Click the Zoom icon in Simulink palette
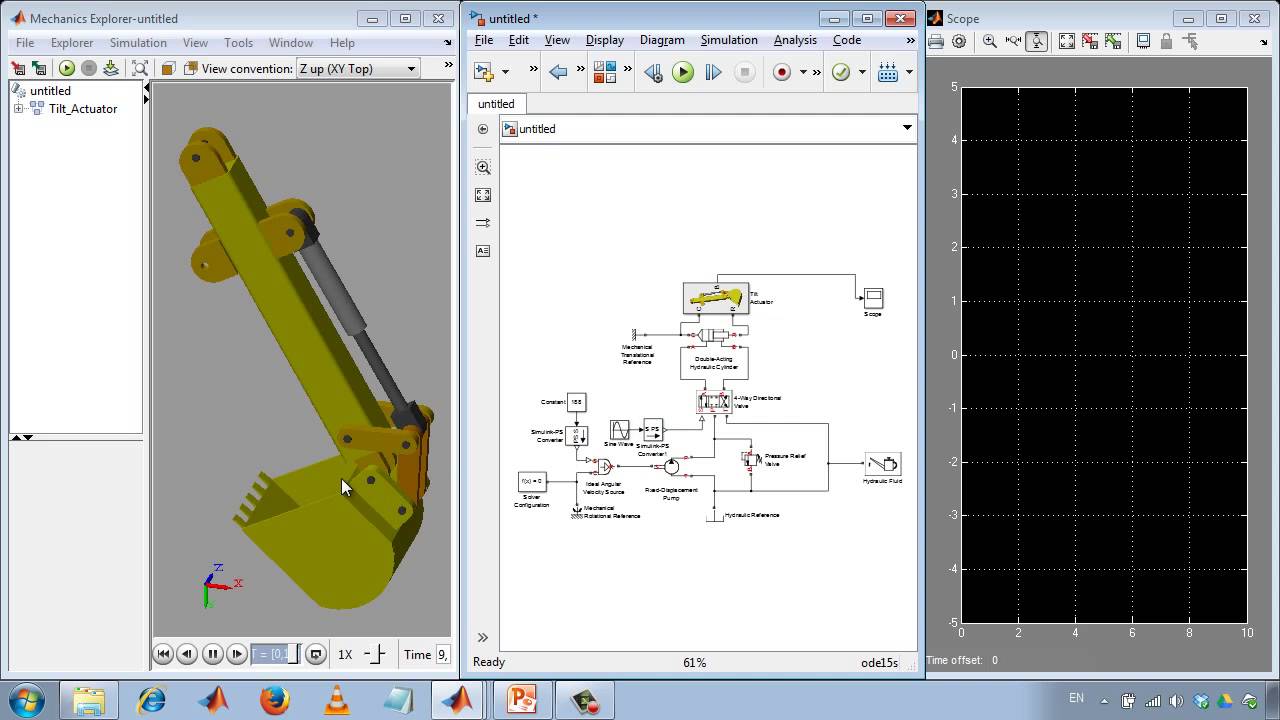 pyautogui.click(x=483, y=167)
